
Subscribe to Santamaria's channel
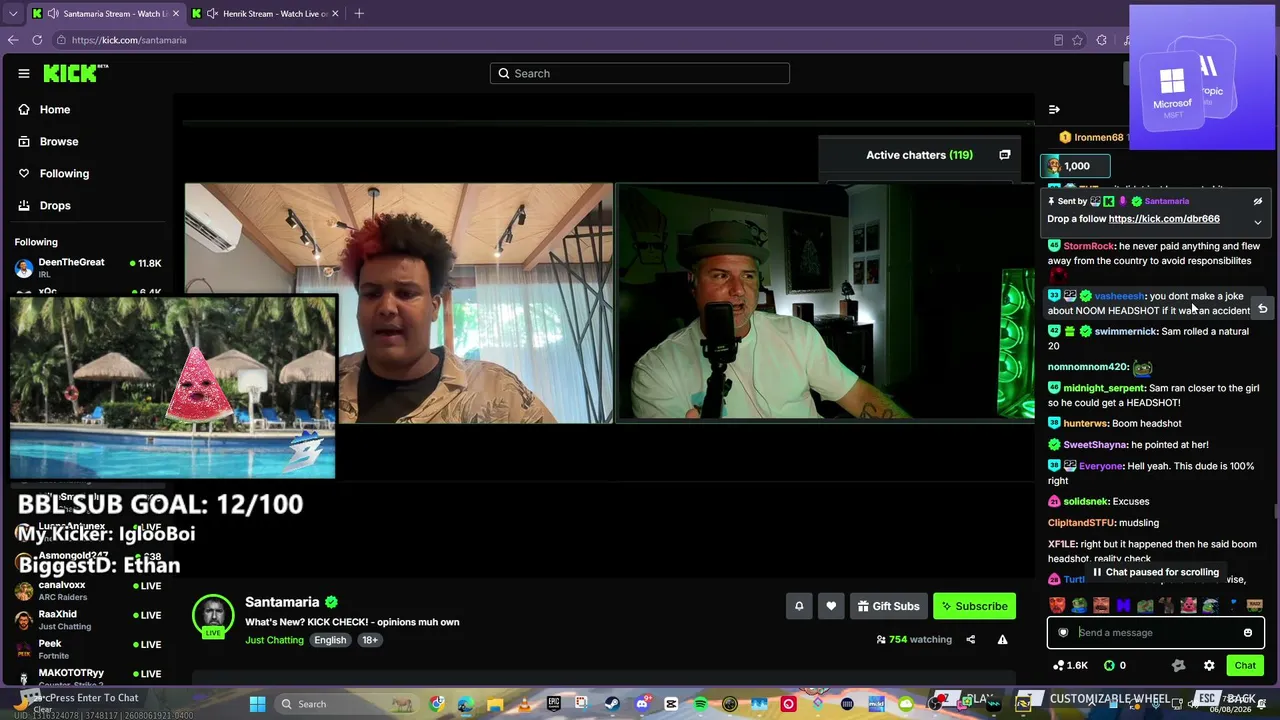click(974, 606)
